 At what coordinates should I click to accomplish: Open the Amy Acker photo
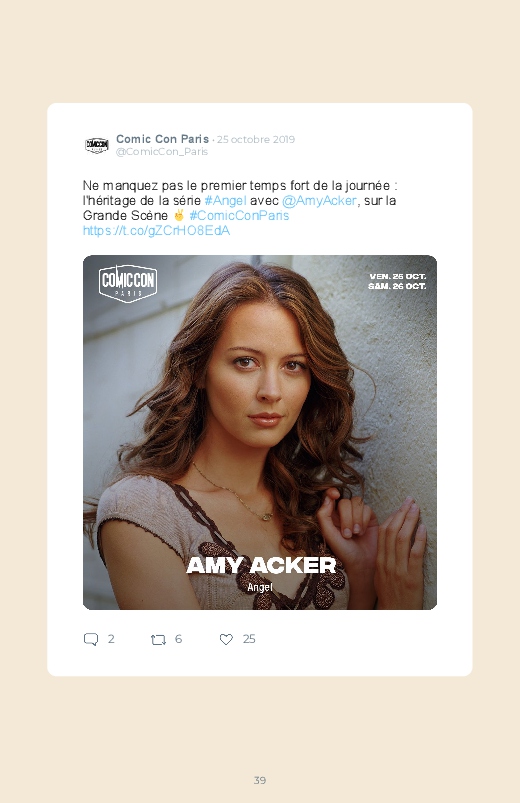tap(260, 432)
